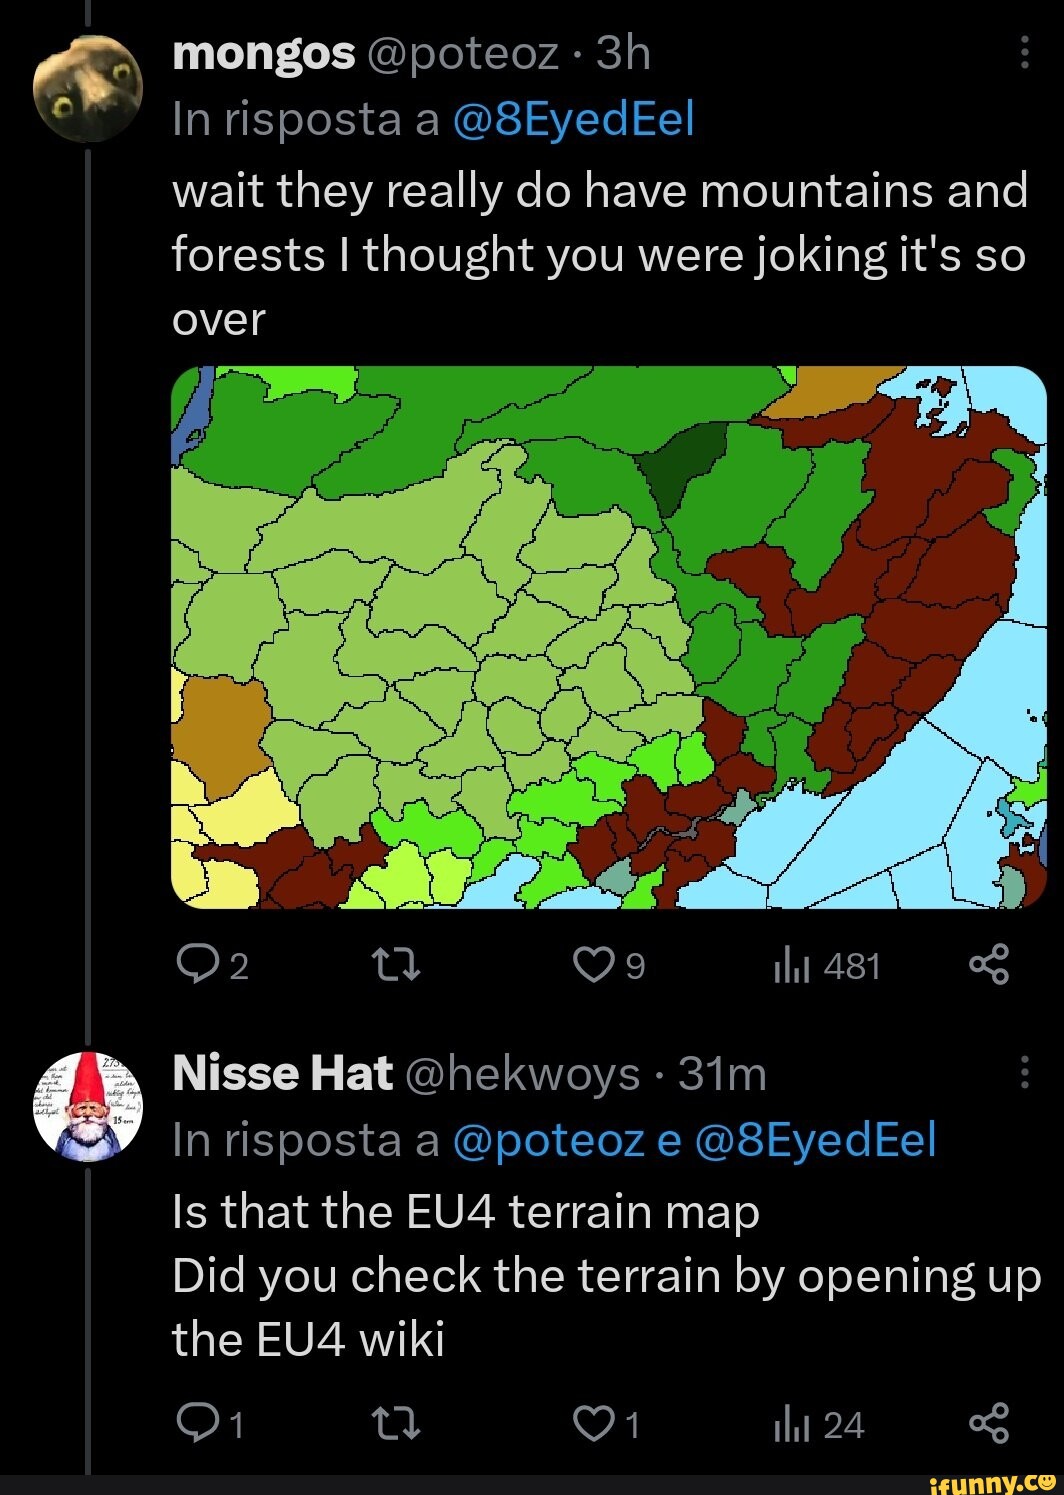The height and width of the screenshot is (1495, 1064).
Task: View analytics on the mongos tweet
Action: click(821, 964)
